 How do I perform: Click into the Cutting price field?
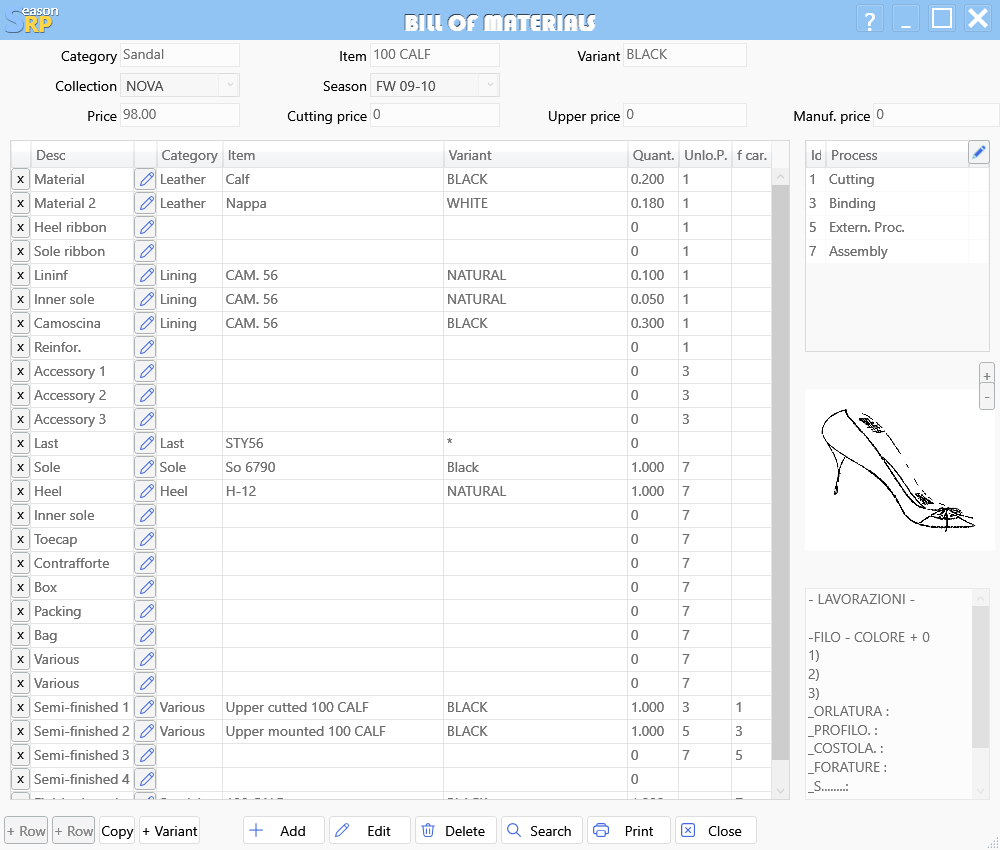[435, 115]
